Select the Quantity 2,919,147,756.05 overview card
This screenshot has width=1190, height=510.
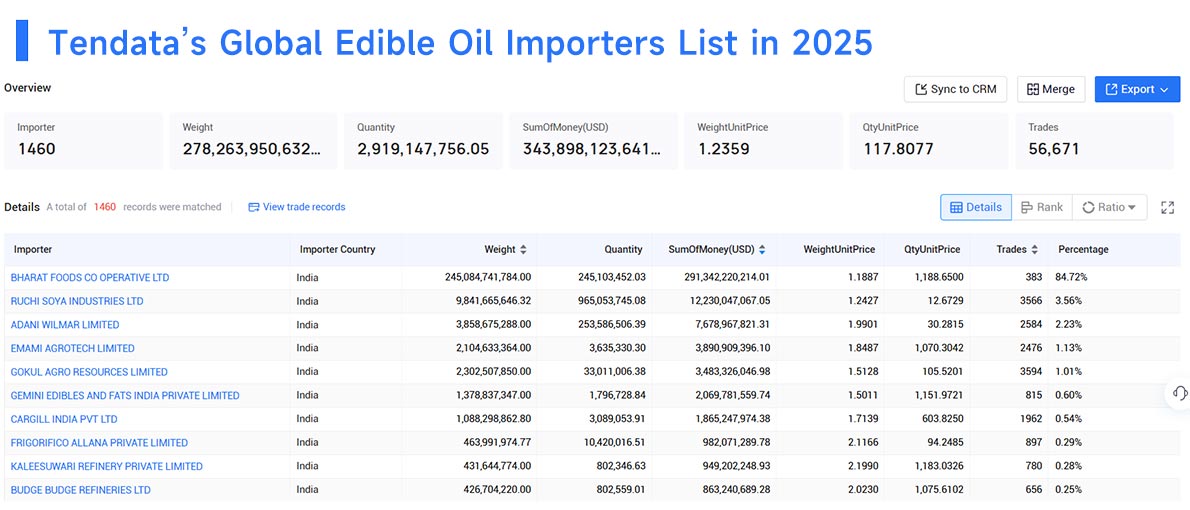423,140
